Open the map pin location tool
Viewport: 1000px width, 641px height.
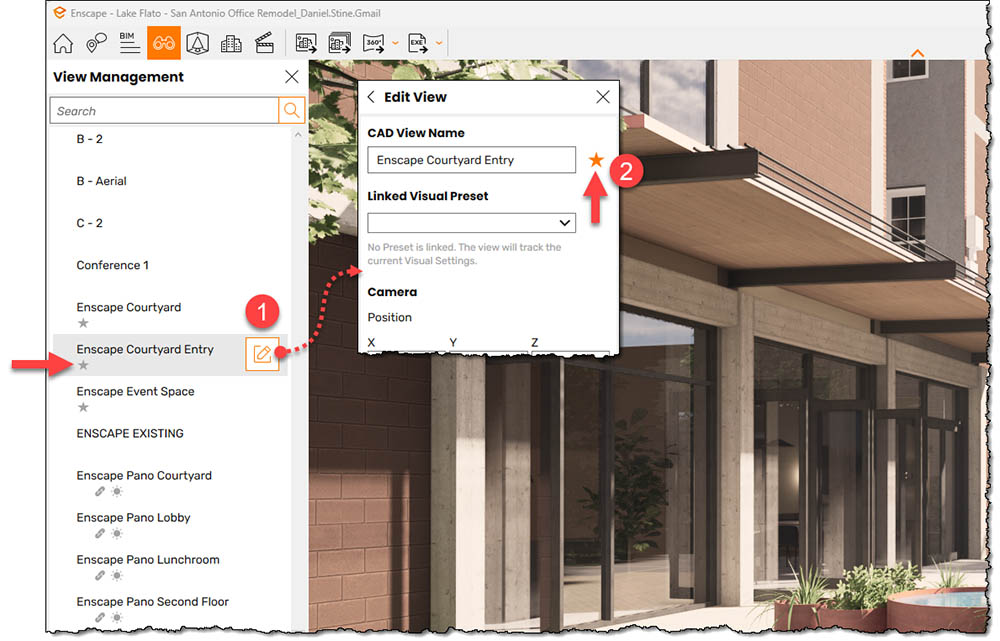pyautogui.click(x=96, y=43)
